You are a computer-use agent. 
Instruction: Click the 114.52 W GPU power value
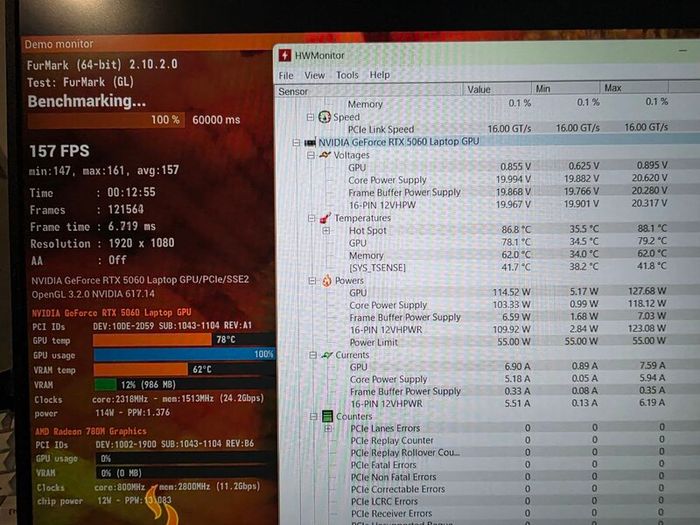pyautogui.click(x=512, y=292)
